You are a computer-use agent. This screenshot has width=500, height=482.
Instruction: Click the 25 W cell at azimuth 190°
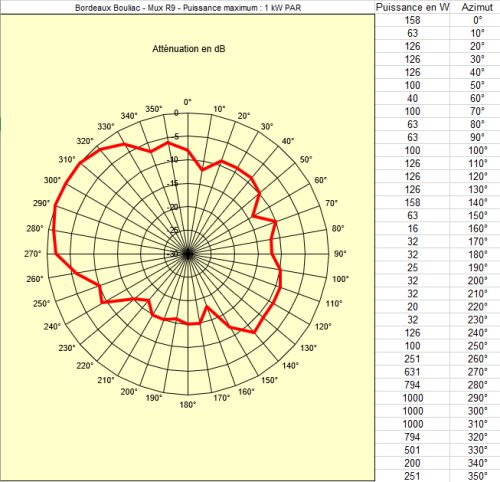pyautogui.click(x=412, y=267)
